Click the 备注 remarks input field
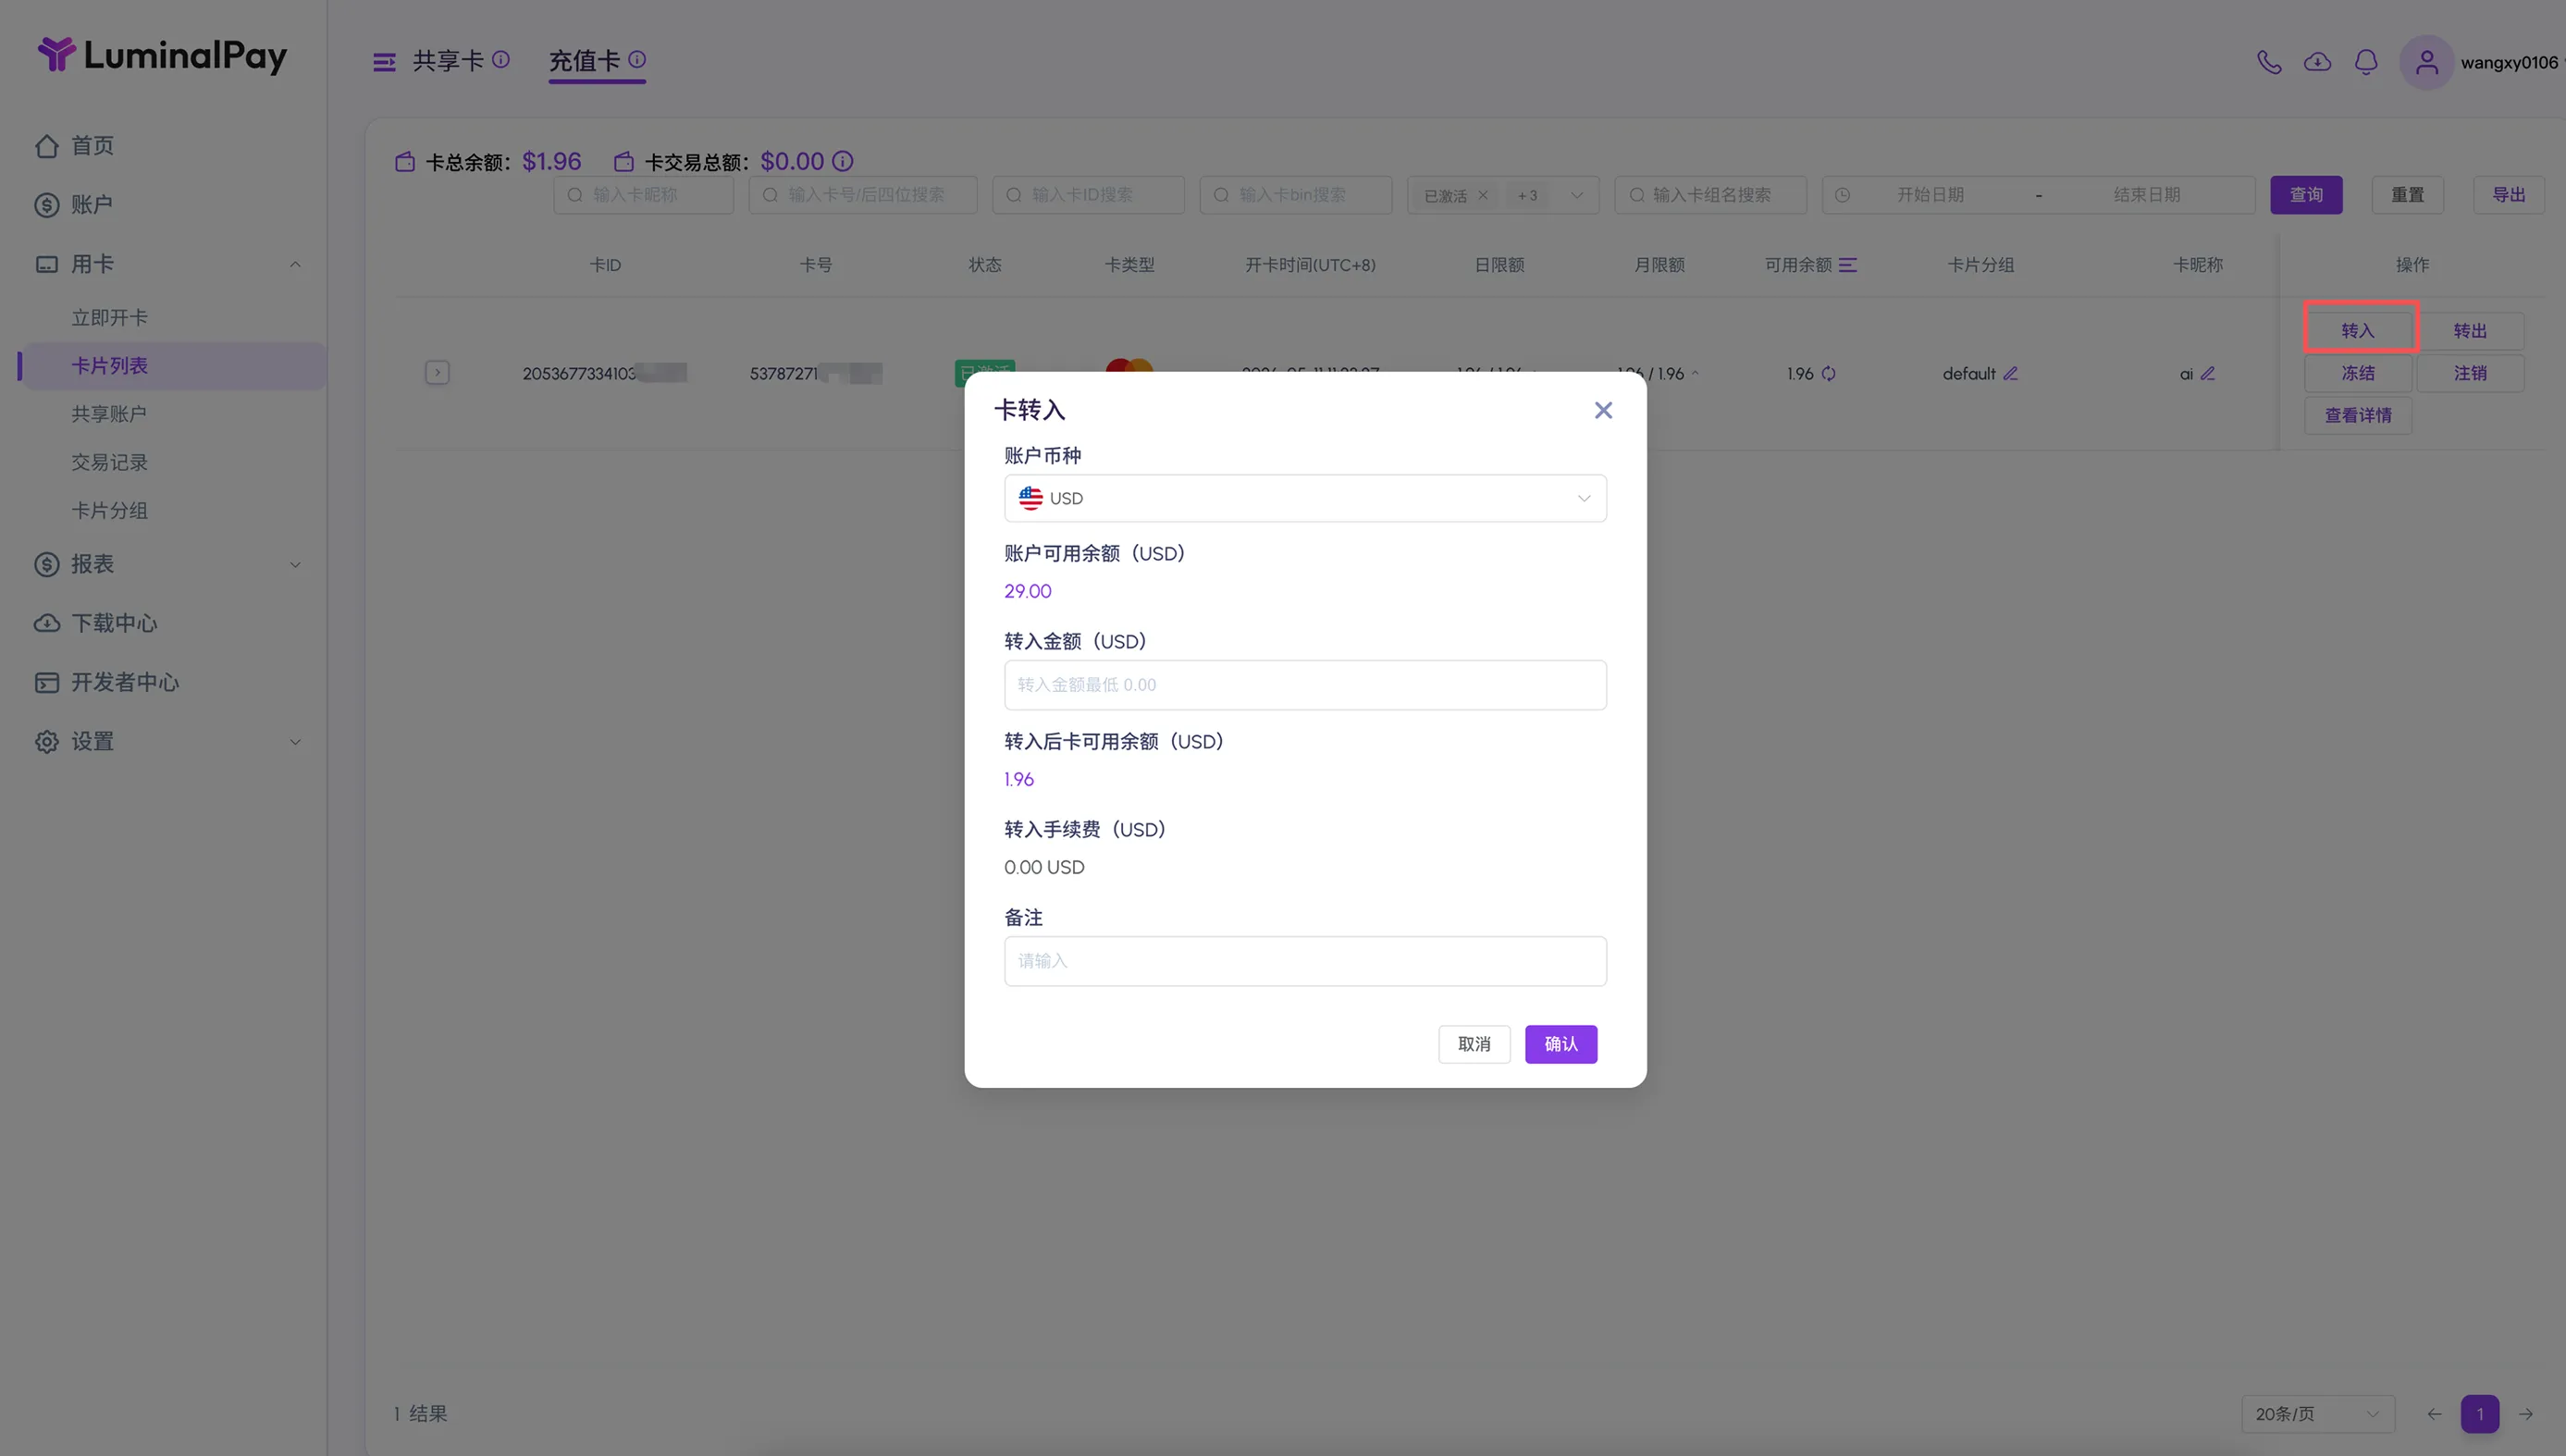The width and height of the screenshot is (2566, 1456). coord(1305,961)
